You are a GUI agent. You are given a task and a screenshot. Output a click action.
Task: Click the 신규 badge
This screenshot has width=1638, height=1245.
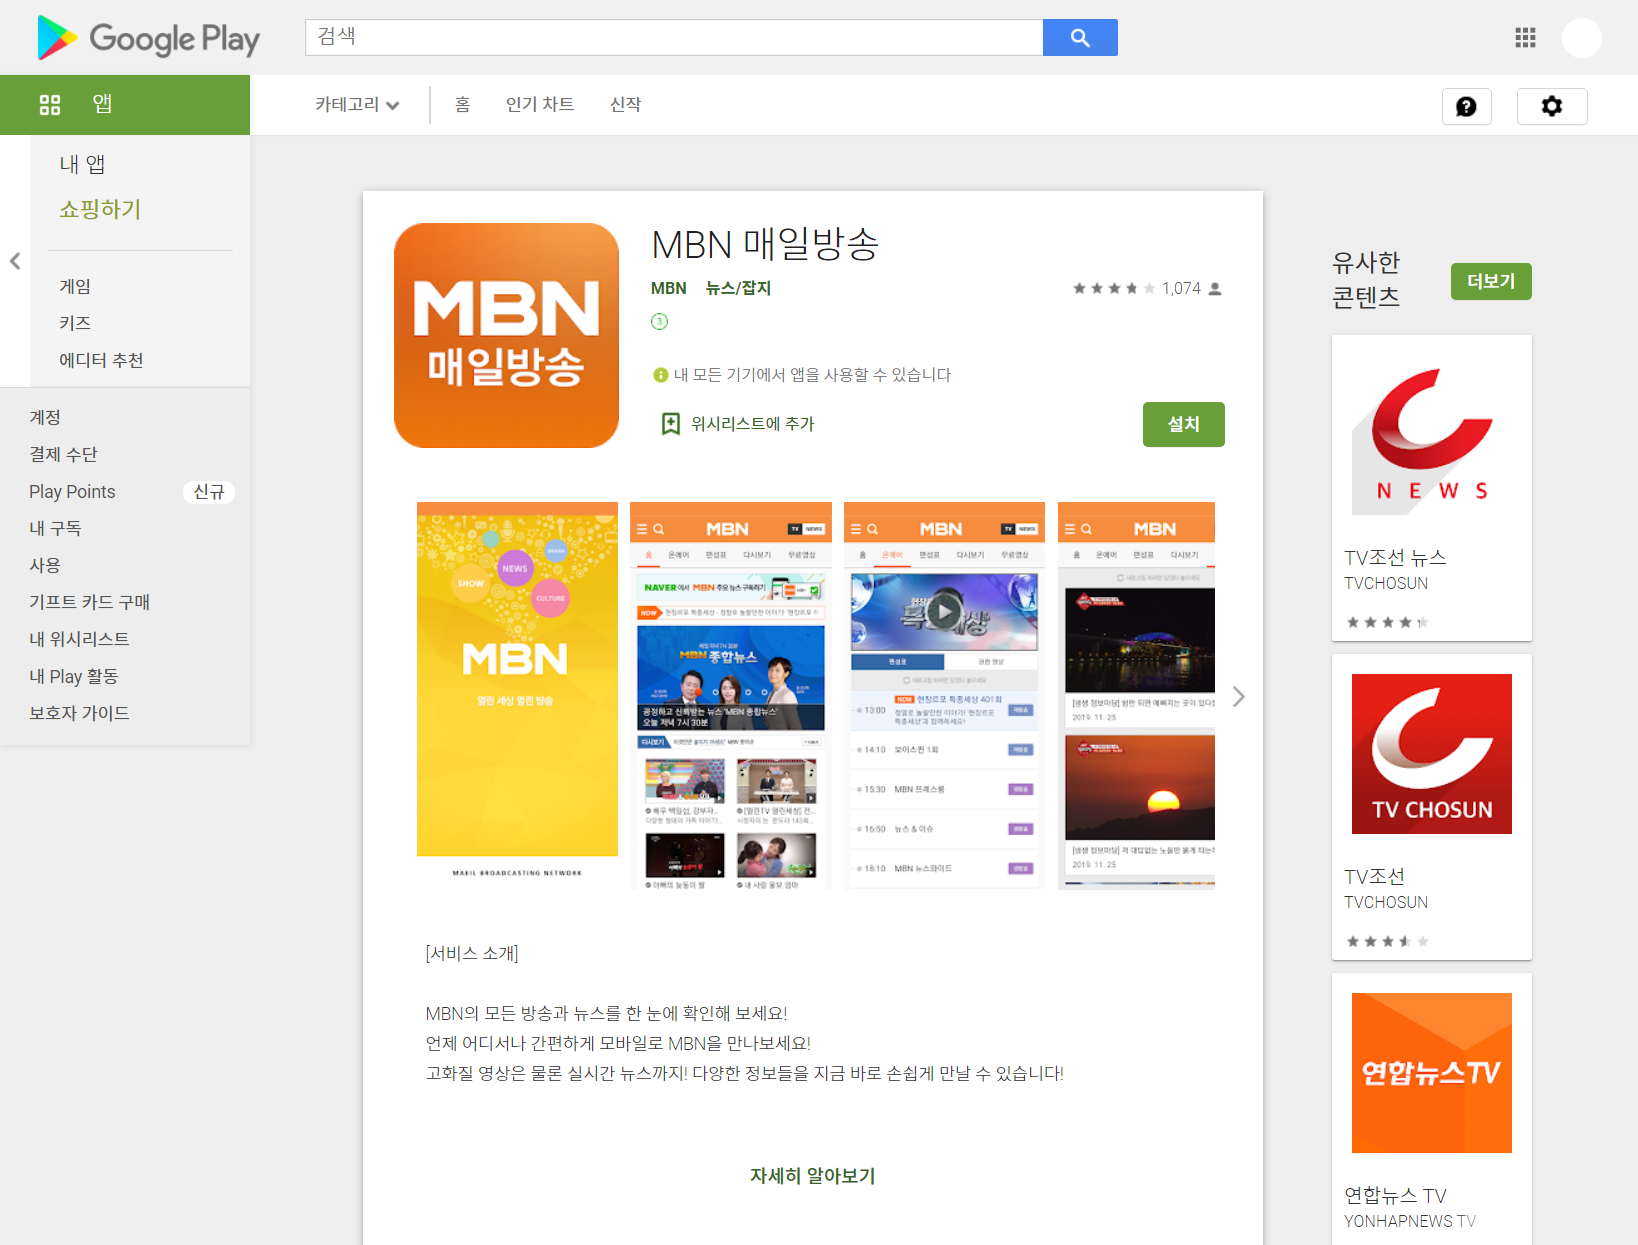pos(209,492)
